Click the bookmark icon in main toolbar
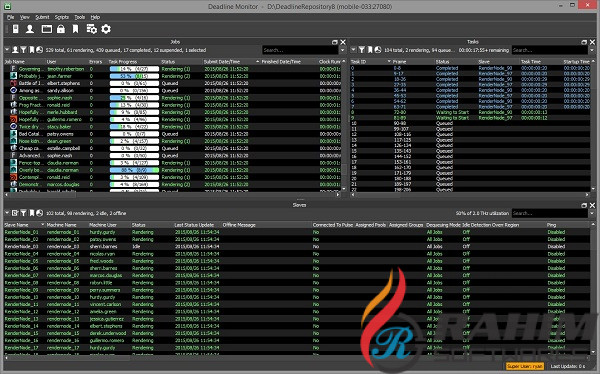 [x=75, y=29]
